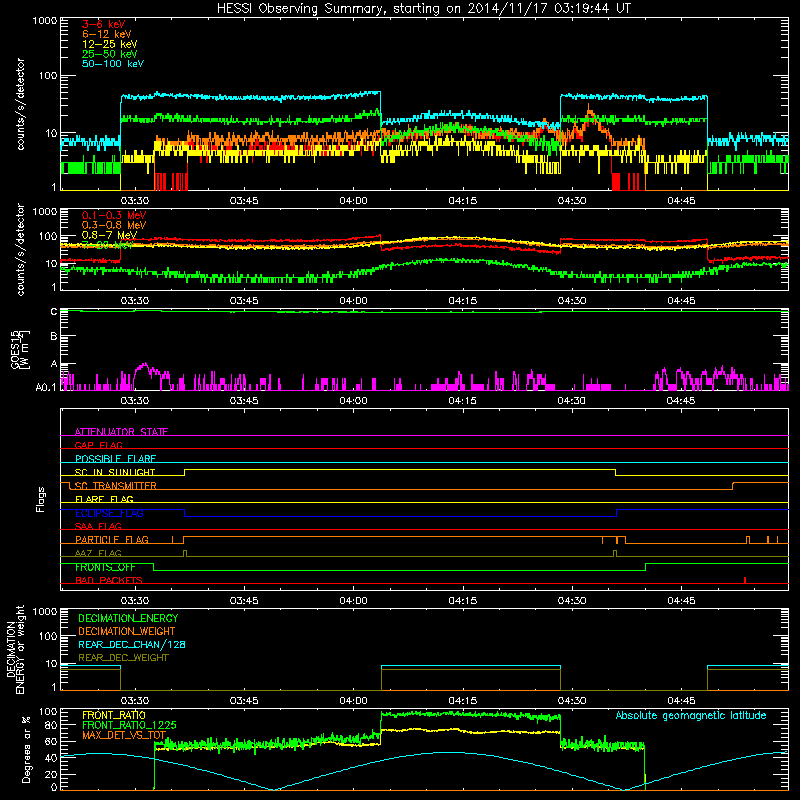This screenshot has width=800, height=800.
Task: Click the REAR_DEC_CHAN/128 legend entry
Action: click(132, 644)
